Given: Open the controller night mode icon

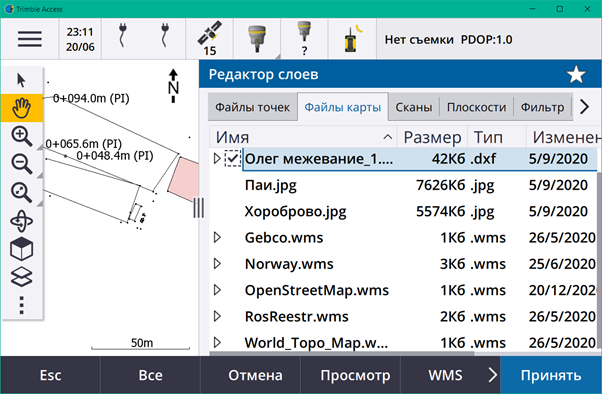Looking at the screenshot, I should coord(352,38).
